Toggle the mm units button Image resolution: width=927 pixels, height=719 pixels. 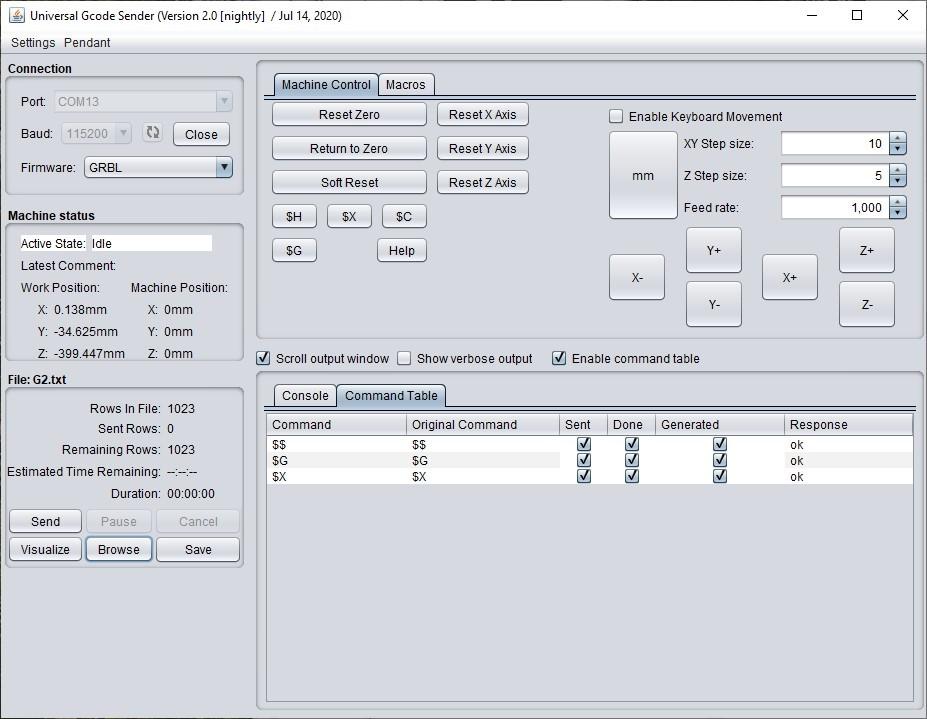pyautogui.click(x=643, y=176)
